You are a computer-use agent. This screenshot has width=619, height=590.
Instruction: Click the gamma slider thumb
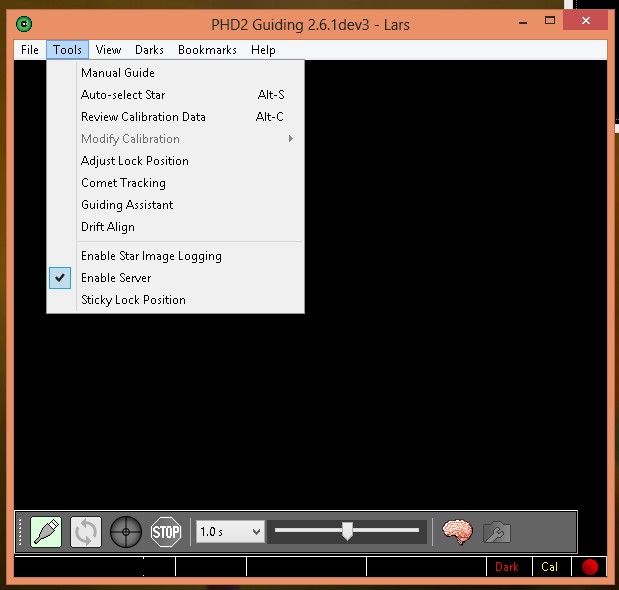[347, 531]
